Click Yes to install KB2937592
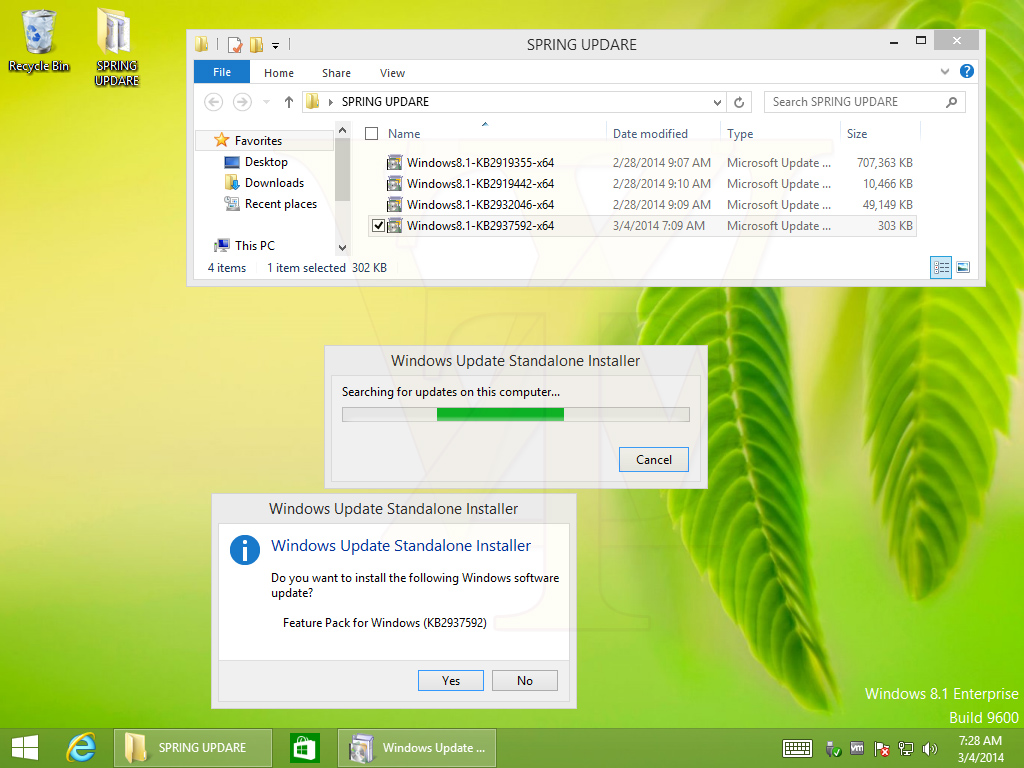The height and width of the screenshot is (768, 1024). (450, 680)
